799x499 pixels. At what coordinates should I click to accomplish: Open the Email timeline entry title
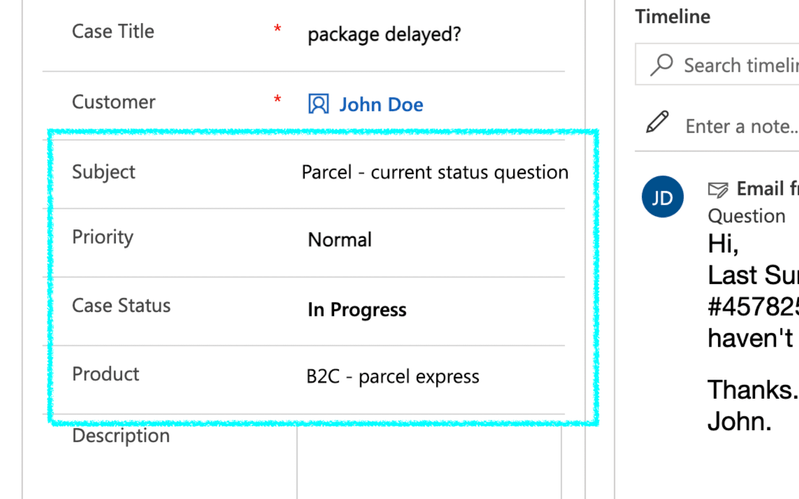766,189
